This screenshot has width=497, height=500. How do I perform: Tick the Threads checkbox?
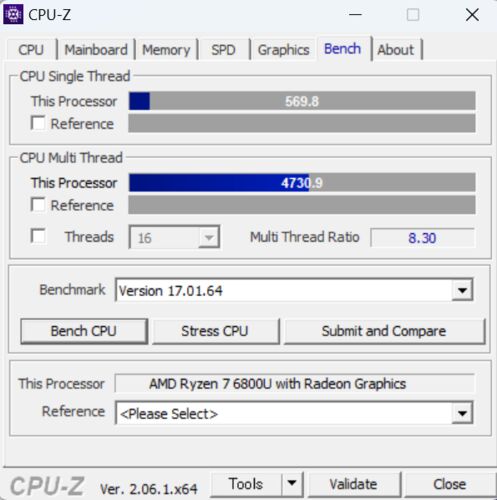38,236
